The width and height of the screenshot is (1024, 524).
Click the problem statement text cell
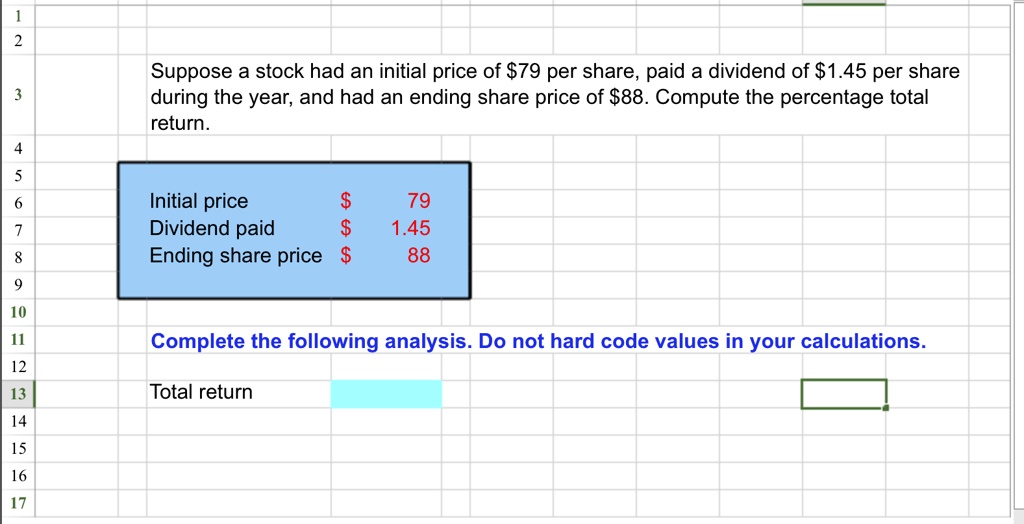click(x=554, y=96)
